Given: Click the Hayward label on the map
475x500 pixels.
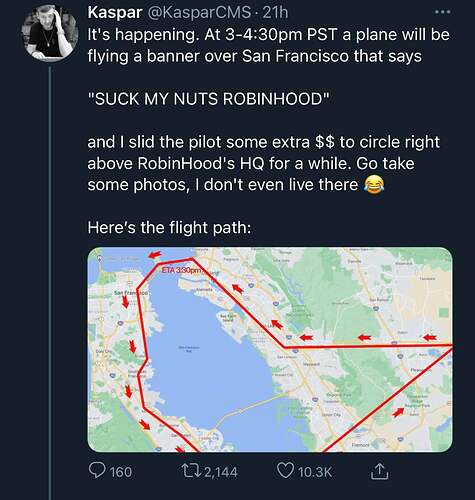Looking at the screenshot, I should [x=312, y=364].
